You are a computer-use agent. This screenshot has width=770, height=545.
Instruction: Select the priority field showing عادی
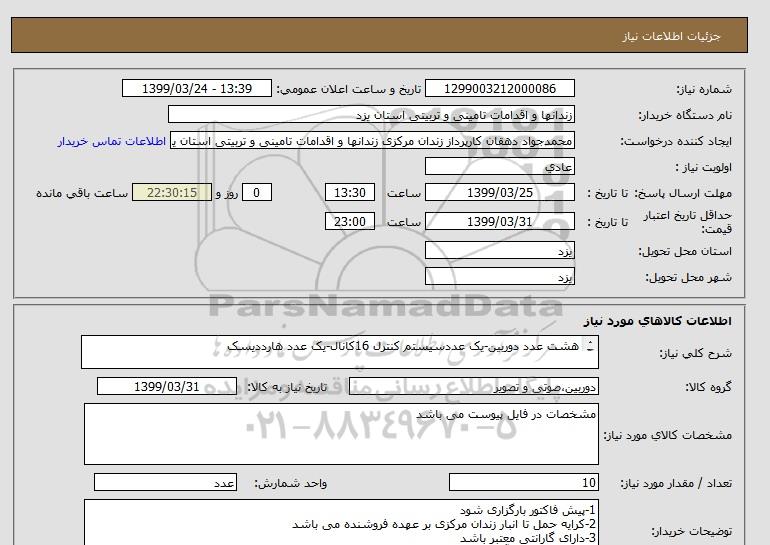pos(499,166)
